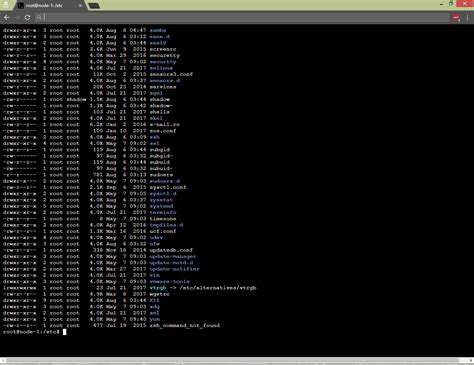The height and width of the screenshot is (365, 474).
Task: Click the services file name
Action: click(163, 87)
